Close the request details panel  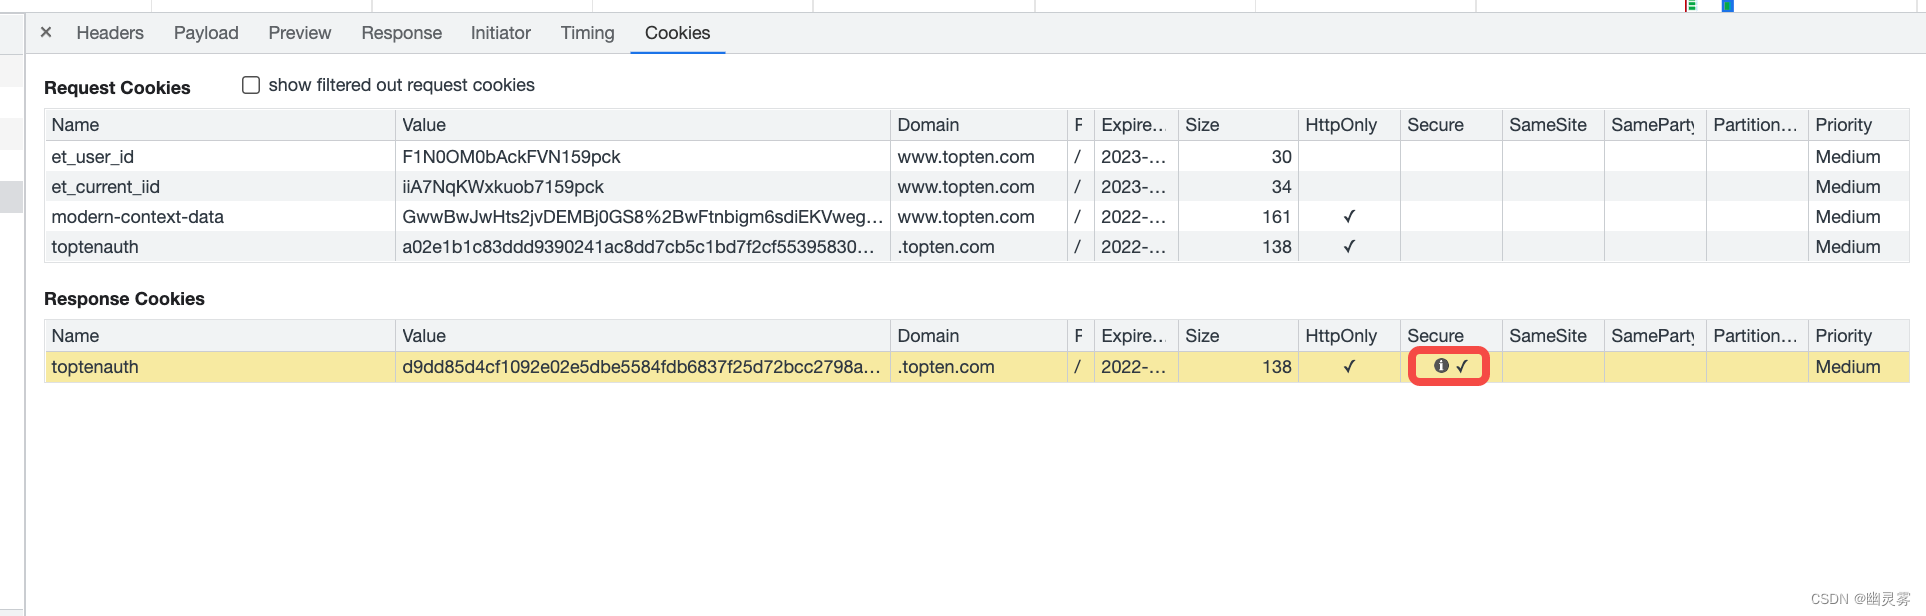pos(46,32)
